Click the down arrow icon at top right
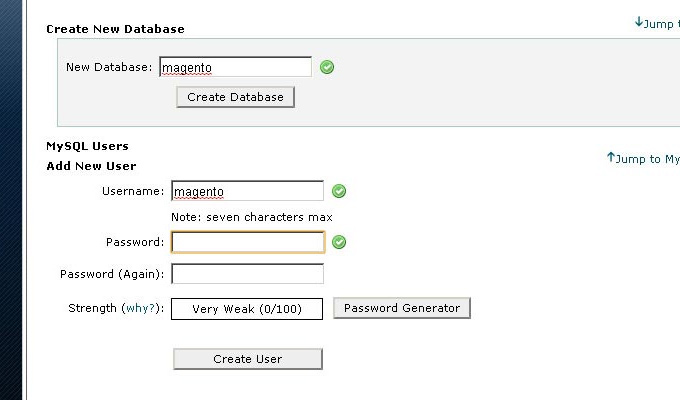680x400 pixels. (x=639, y=22)
